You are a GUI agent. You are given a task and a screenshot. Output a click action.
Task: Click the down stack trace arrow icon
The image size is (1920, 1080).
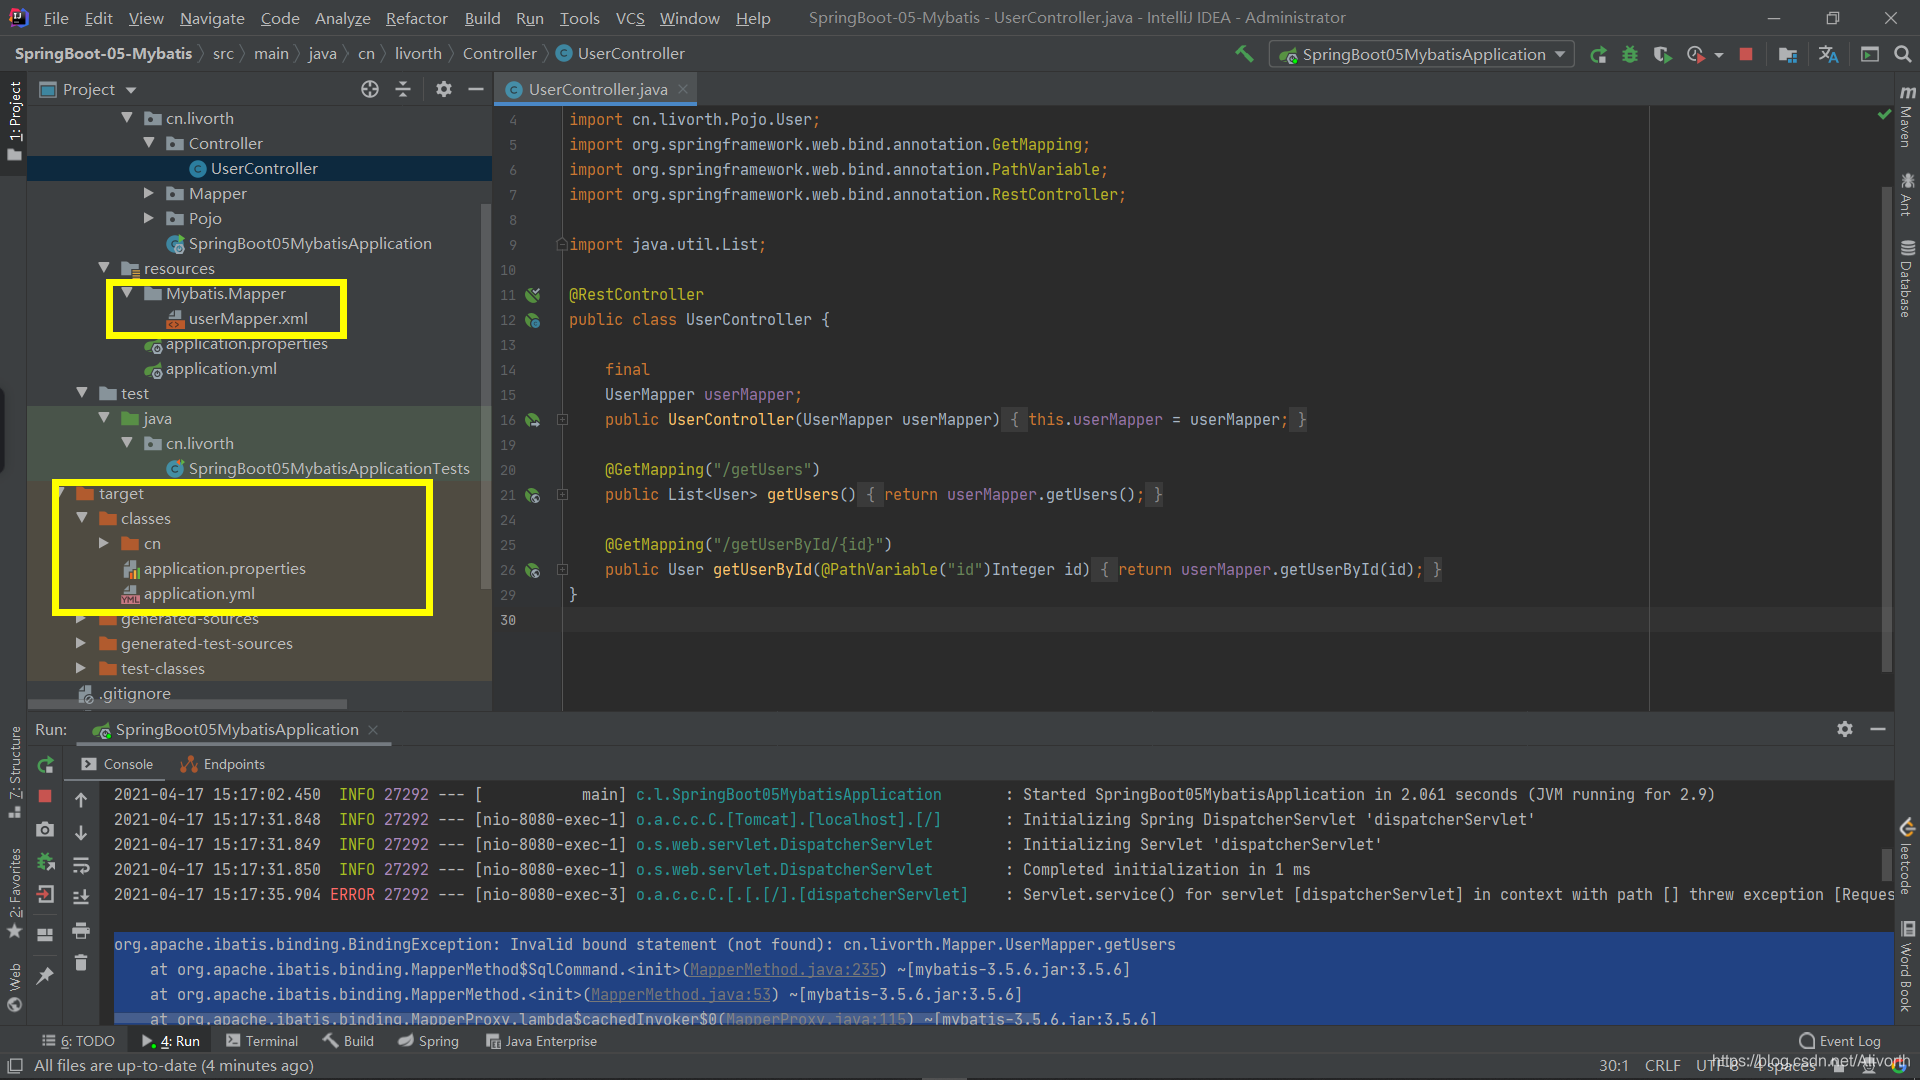pos(81,832)
